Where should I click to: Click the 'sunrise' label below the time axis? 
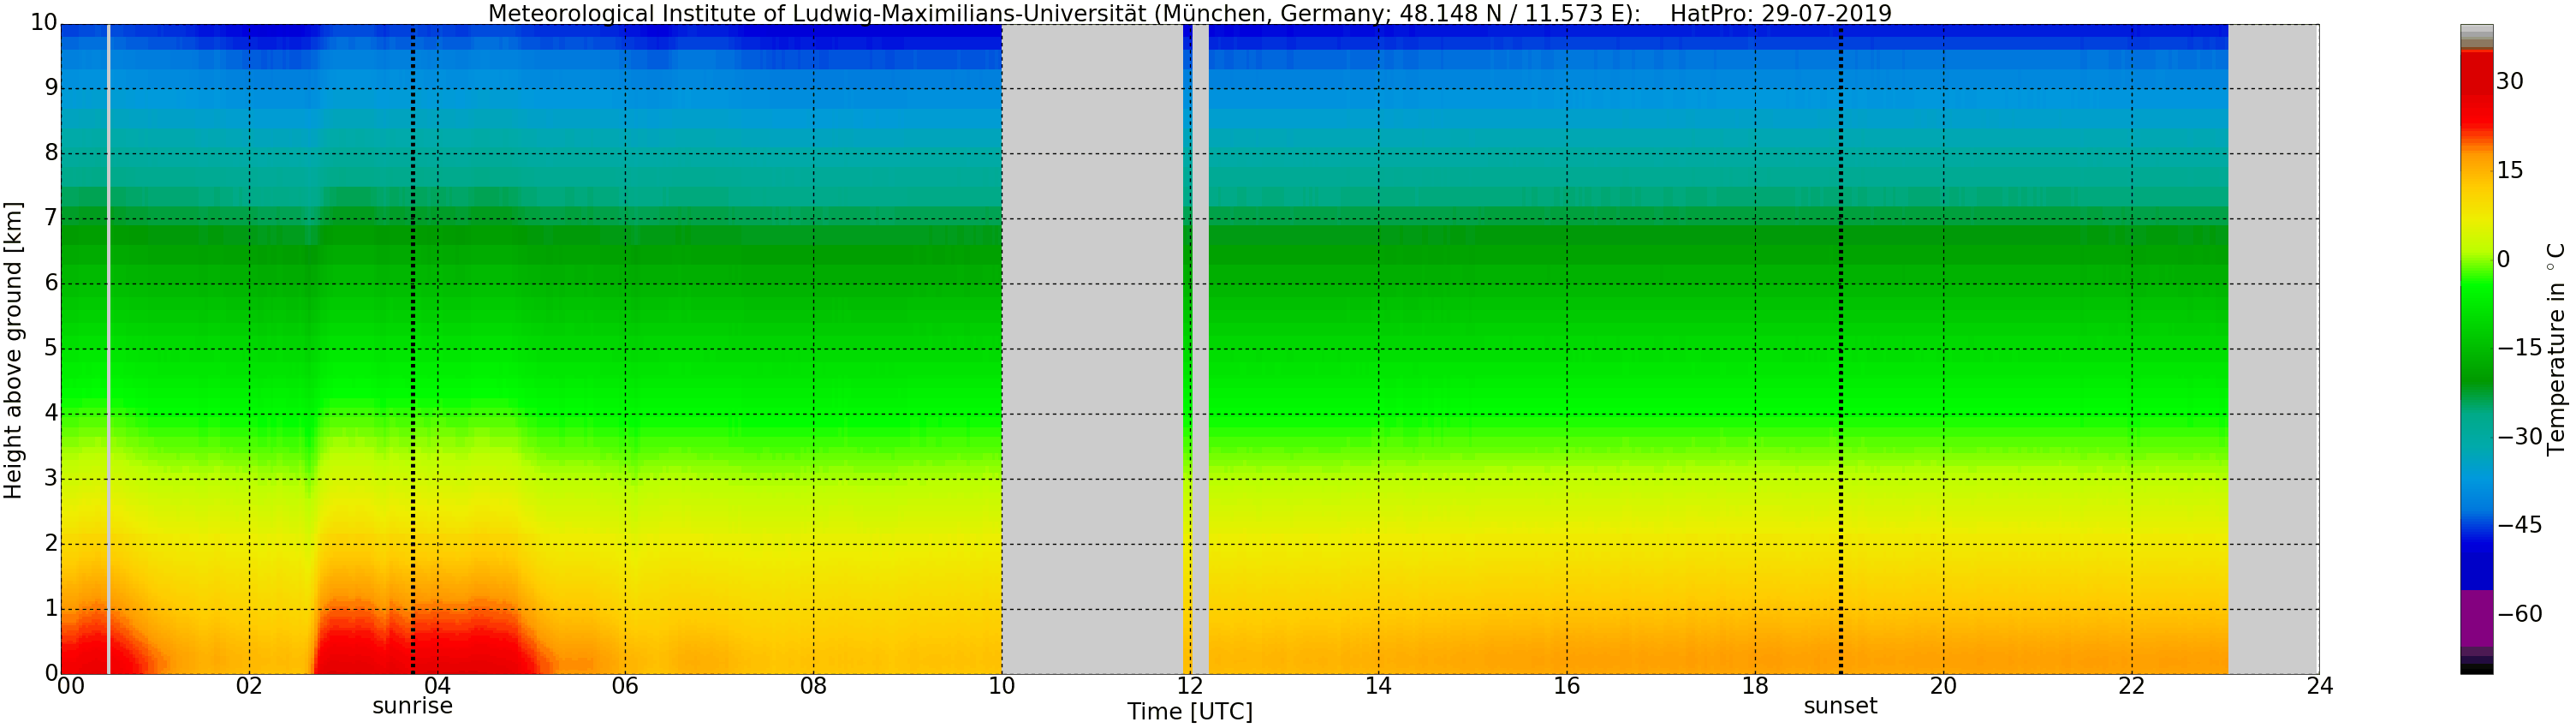click(412, 706)
